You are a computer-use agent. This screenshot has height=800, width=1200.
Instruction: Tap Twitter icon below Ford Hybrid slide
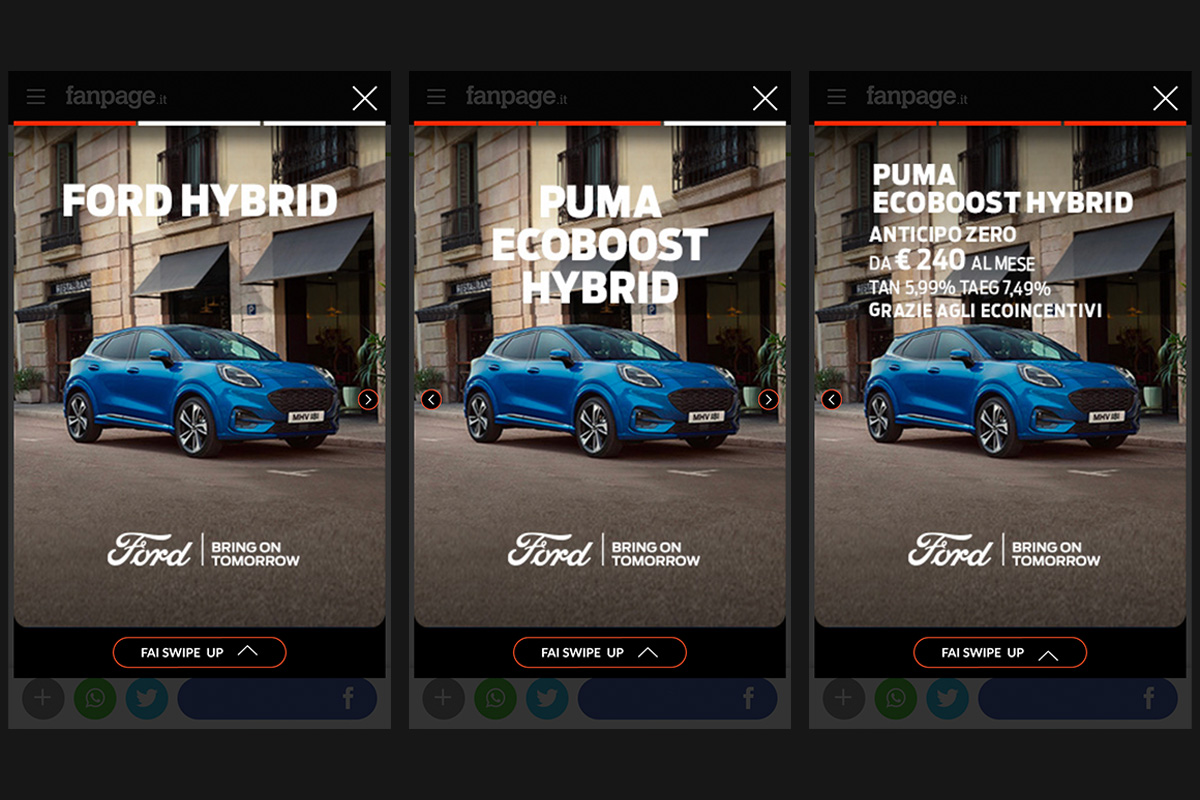point(147,698)
